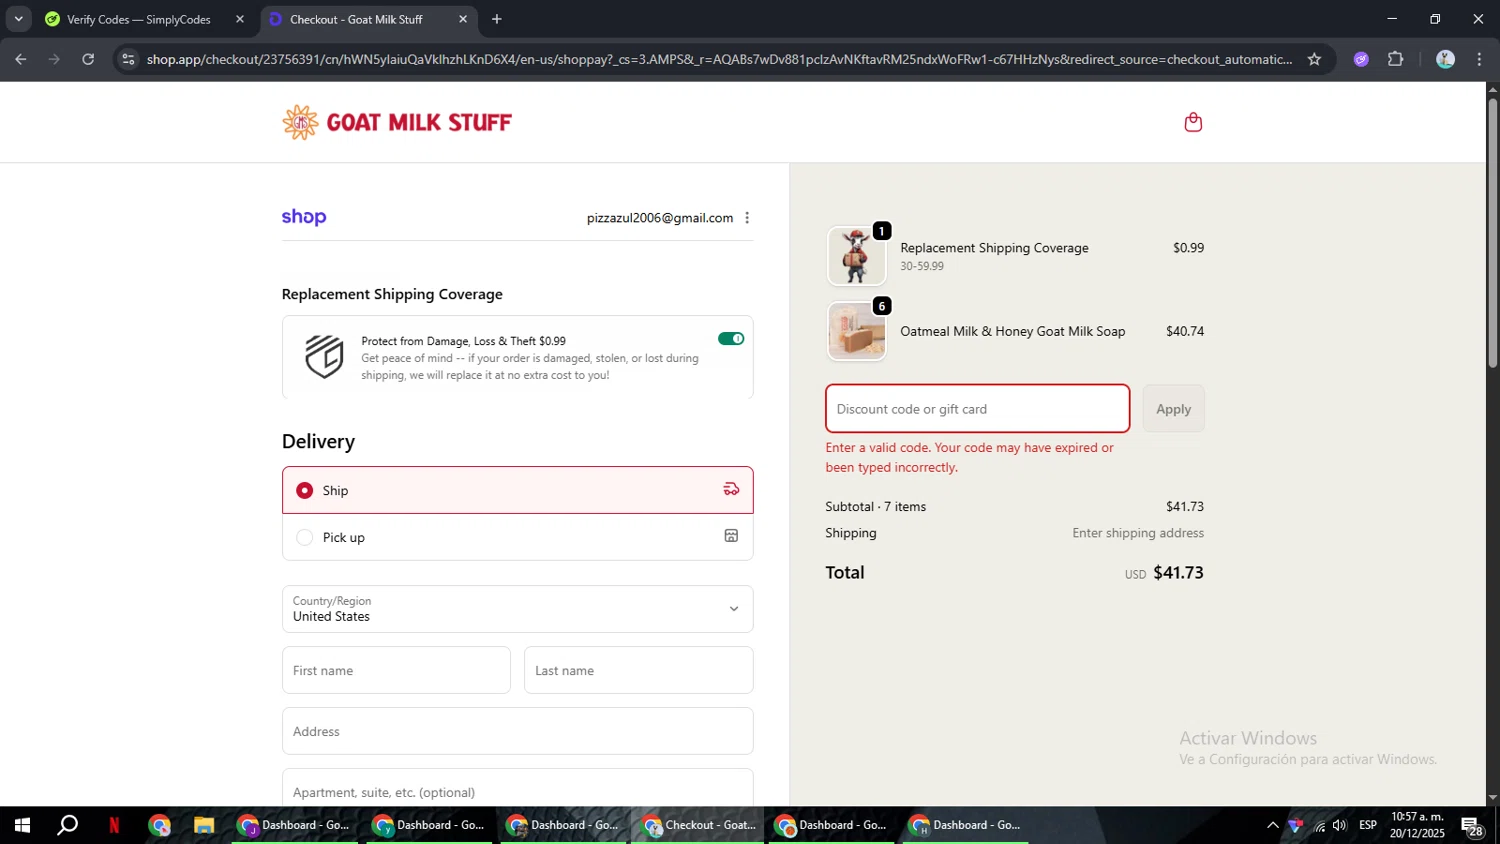Click the purple extension icon in toolbar
The height and width of the screenshot is (844, 1500).
click(x=1361, y=59)
